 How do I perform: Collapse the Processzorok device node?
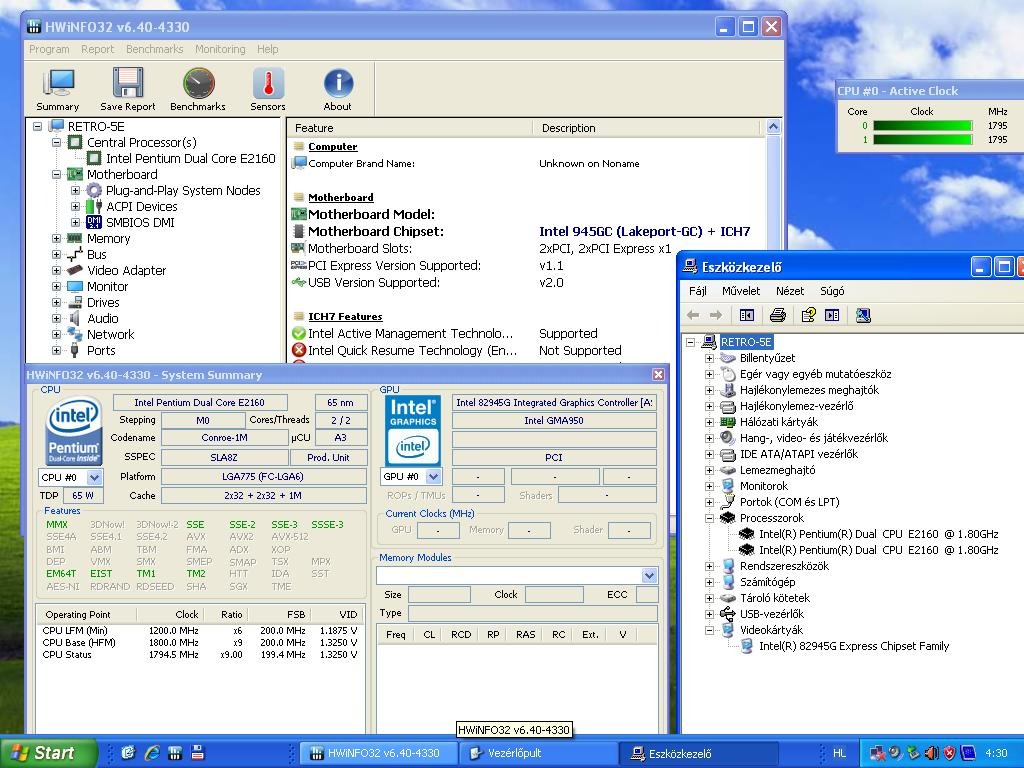tap(710, 518)
